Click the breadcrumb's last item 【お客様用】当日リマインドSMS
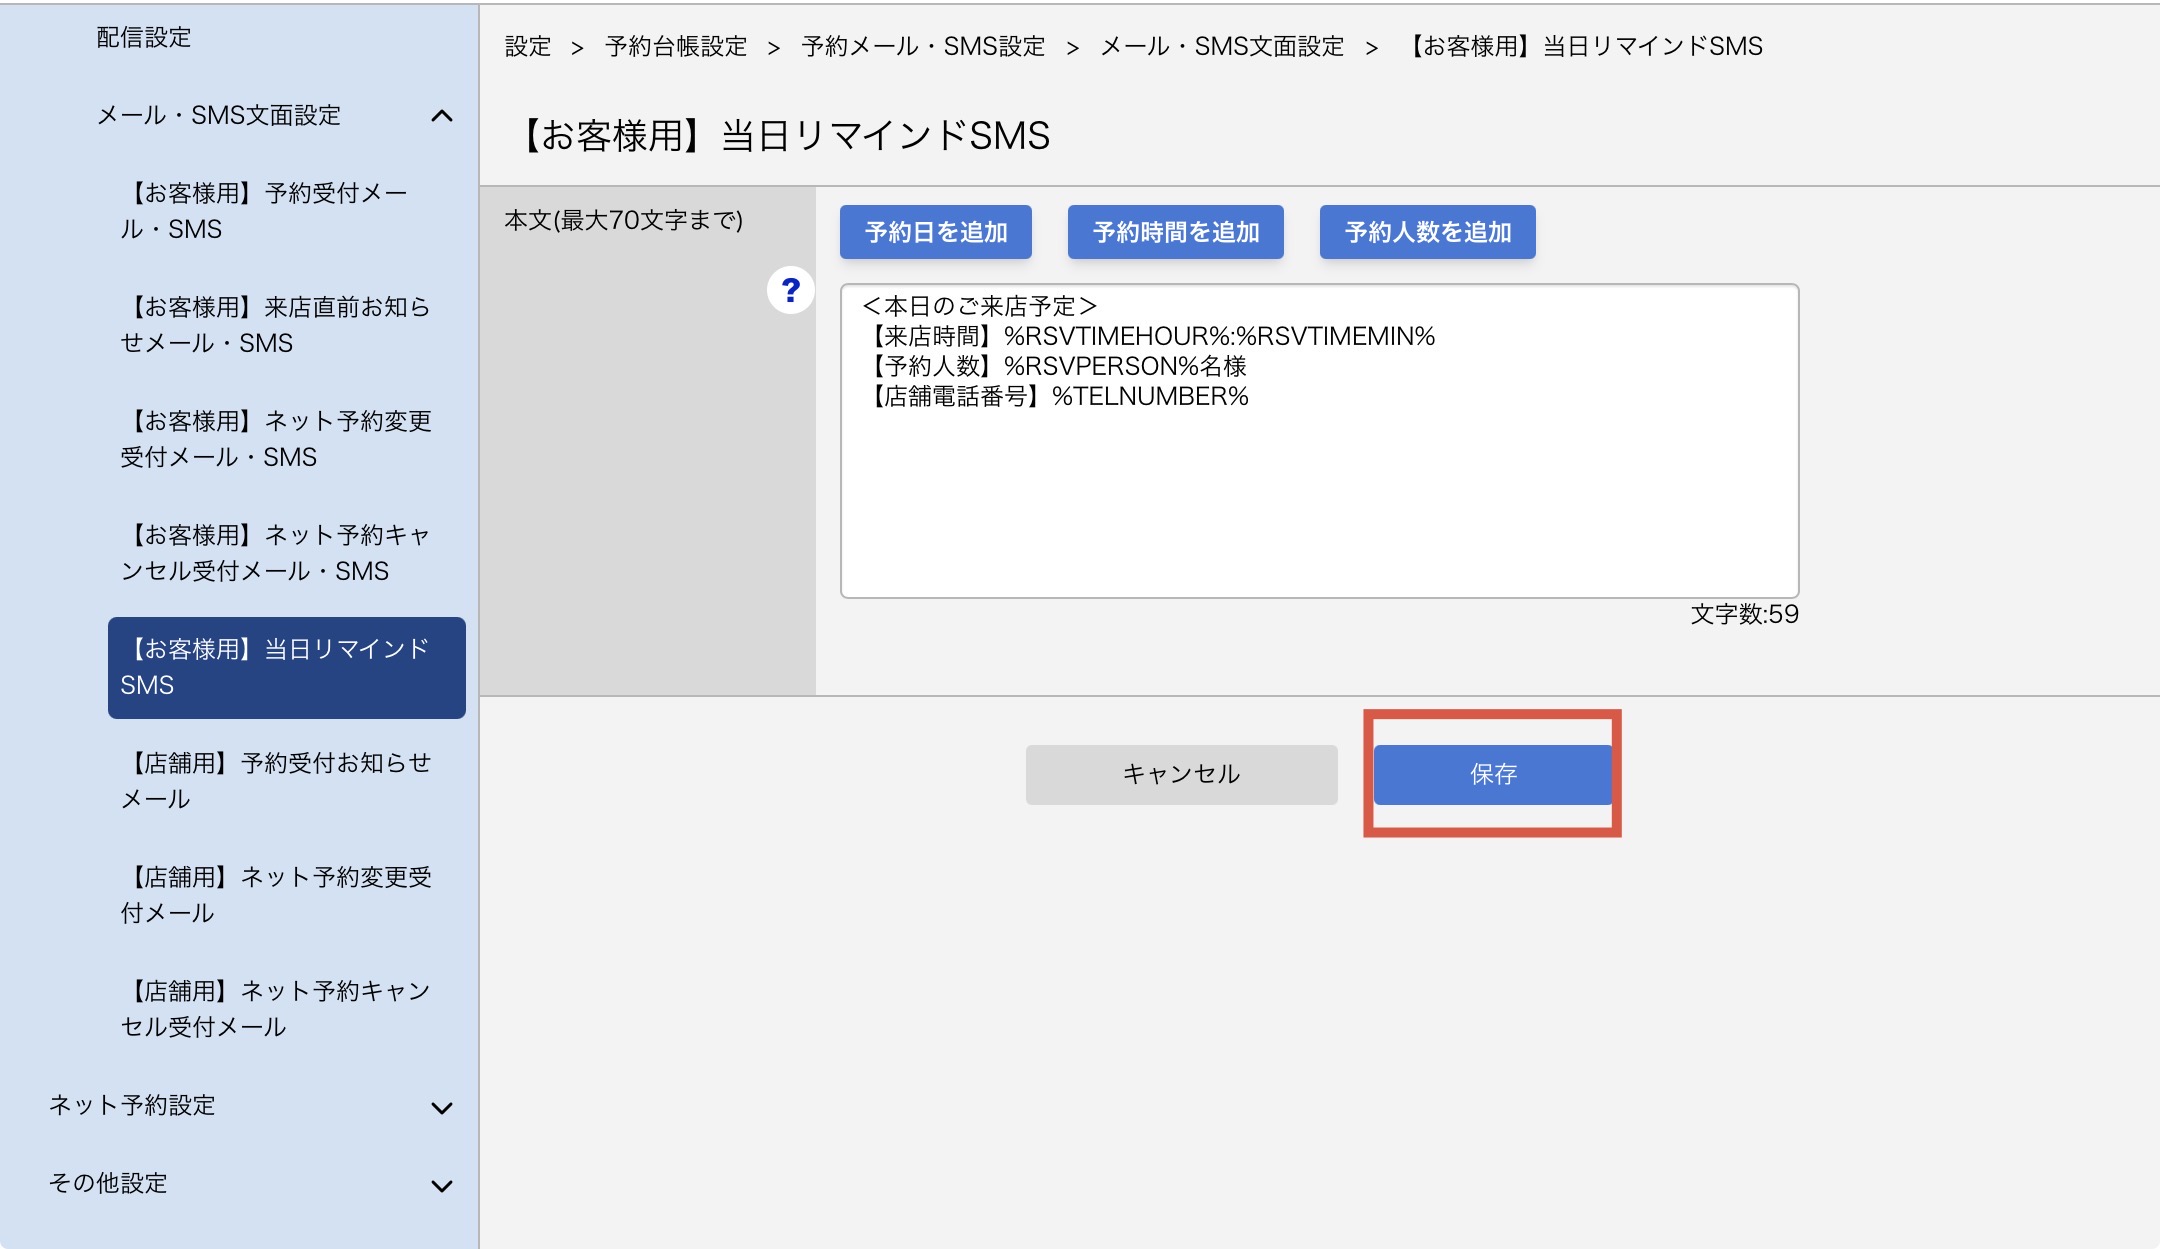This screenshot has width=2160, height=1249. click(x=1585, y=46)
